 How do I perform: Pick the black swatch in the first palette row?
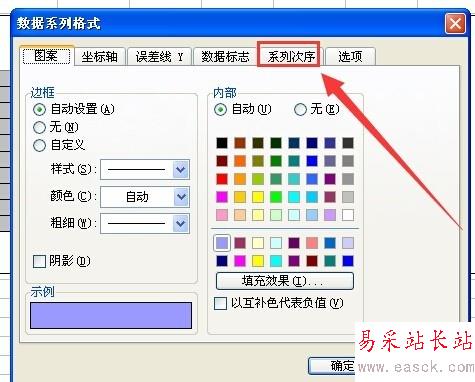click(x=222, y=143)
